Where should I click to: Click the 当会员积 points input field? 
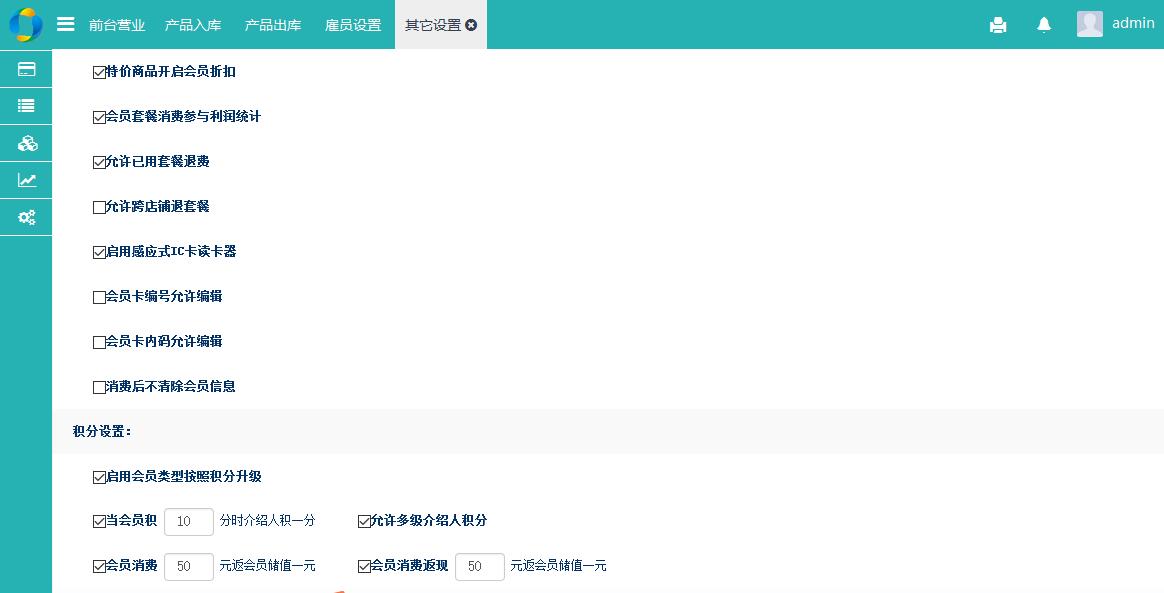(x=188, y=521)
